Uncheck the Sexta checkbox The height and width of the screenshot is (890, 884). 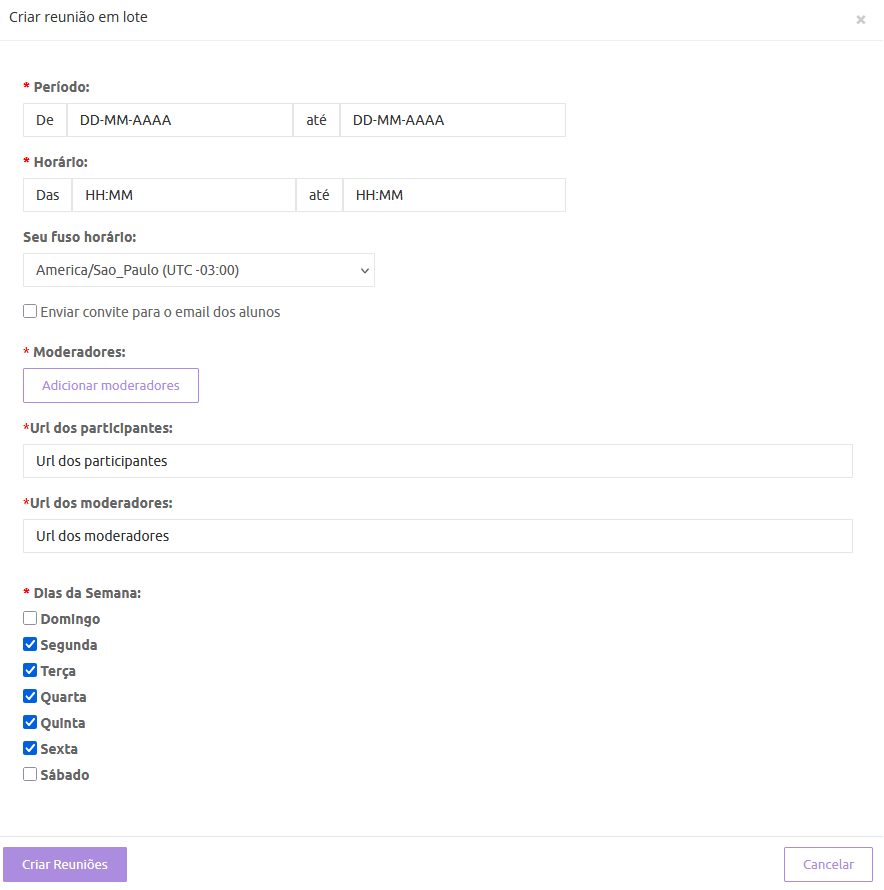tap(30, 749)
